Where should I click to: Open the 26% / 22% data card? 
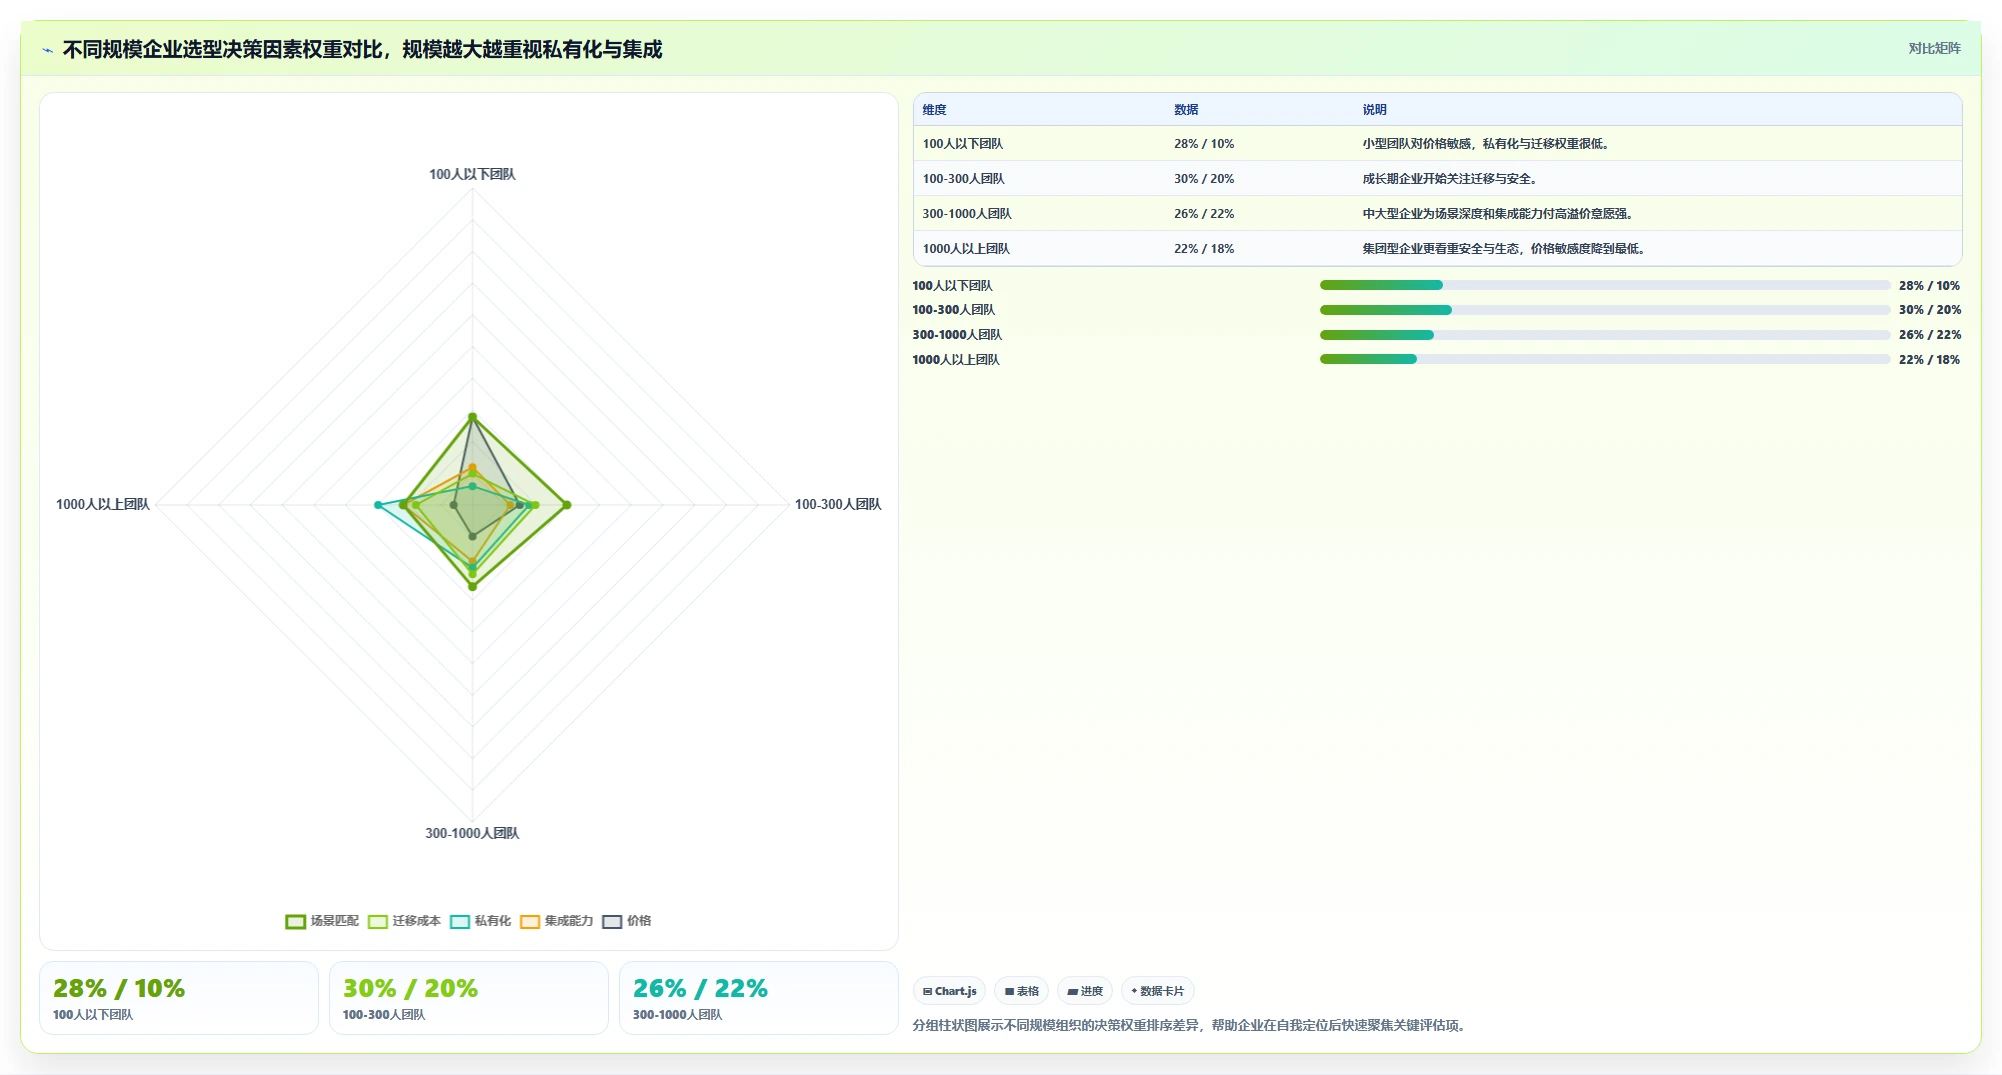[759, 998]
